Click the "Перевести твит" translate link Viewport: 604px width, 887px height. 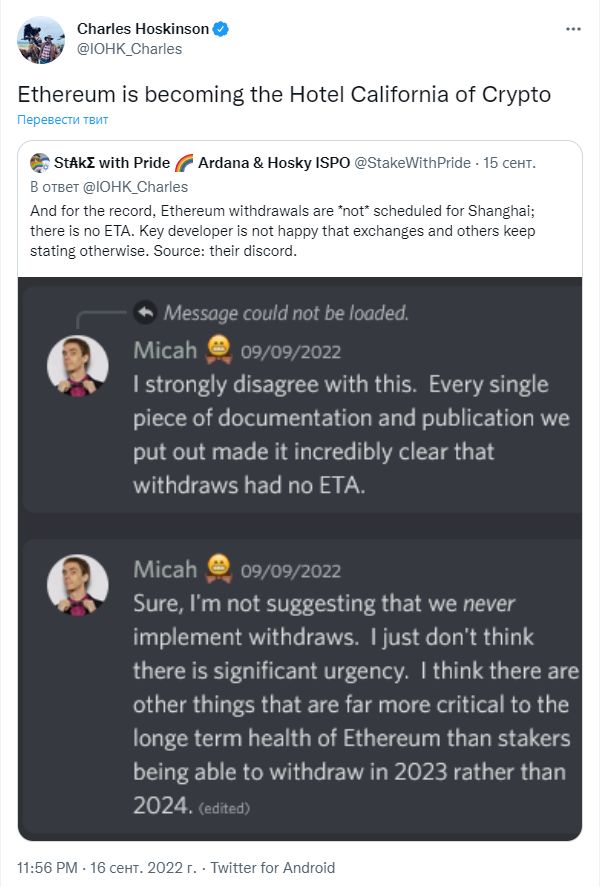(x=62, y=120)
